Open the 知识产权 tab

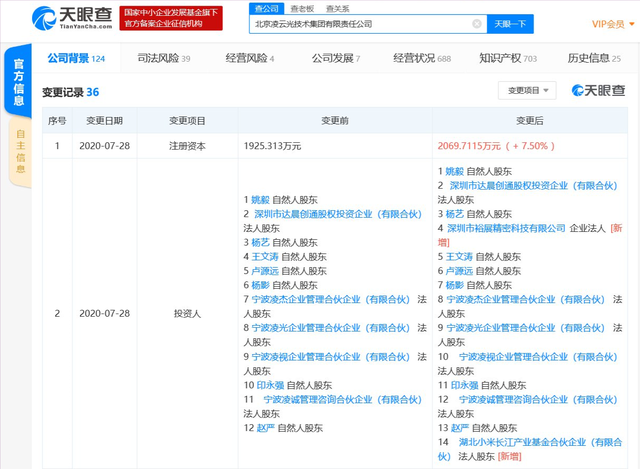[508, 58]
